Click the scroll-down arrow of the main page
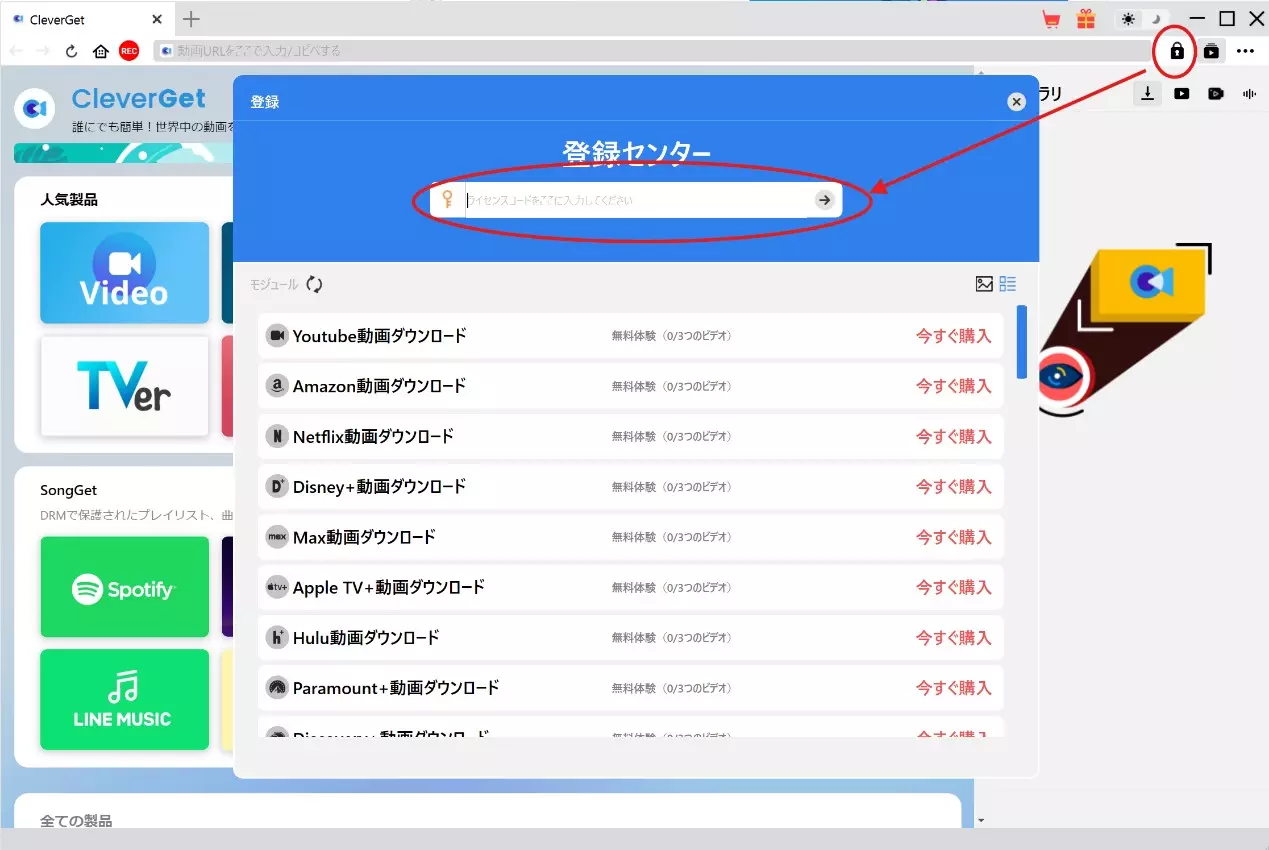The image size is (1269, 850). 981,821
